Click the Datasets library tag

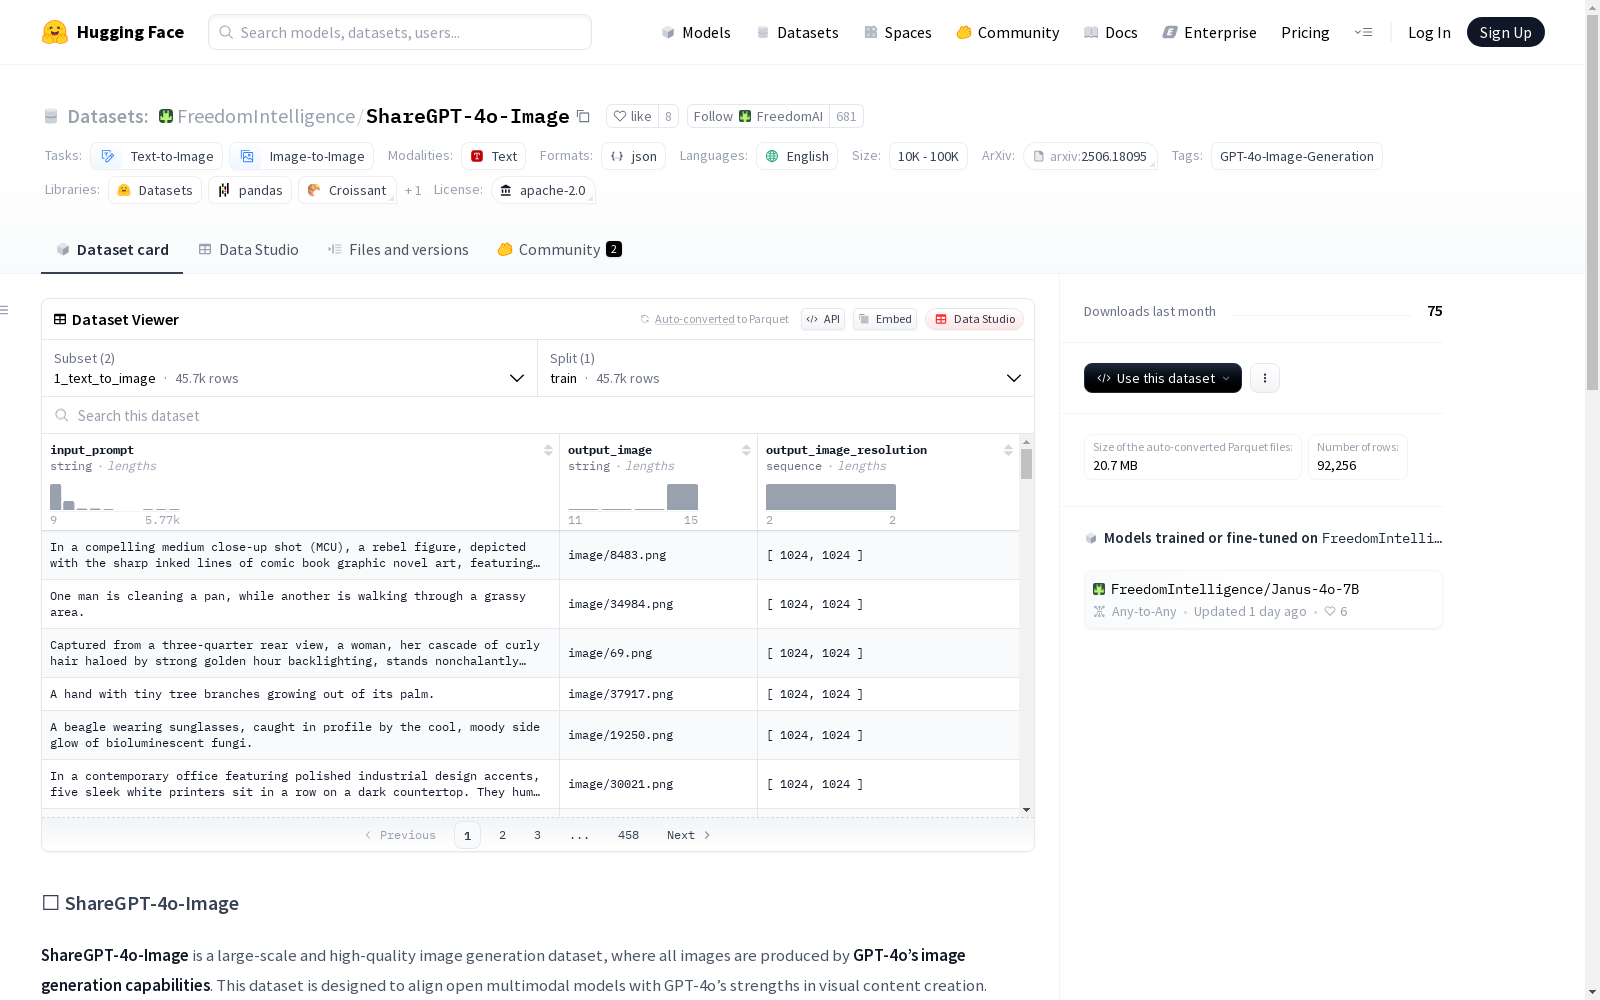[155, 190]
